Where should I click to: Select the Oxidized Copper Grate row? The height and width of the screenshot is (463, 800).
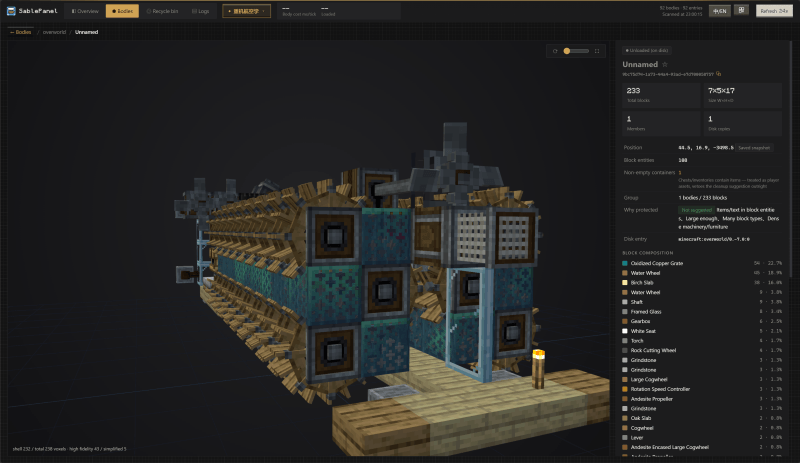coord(702,263)
